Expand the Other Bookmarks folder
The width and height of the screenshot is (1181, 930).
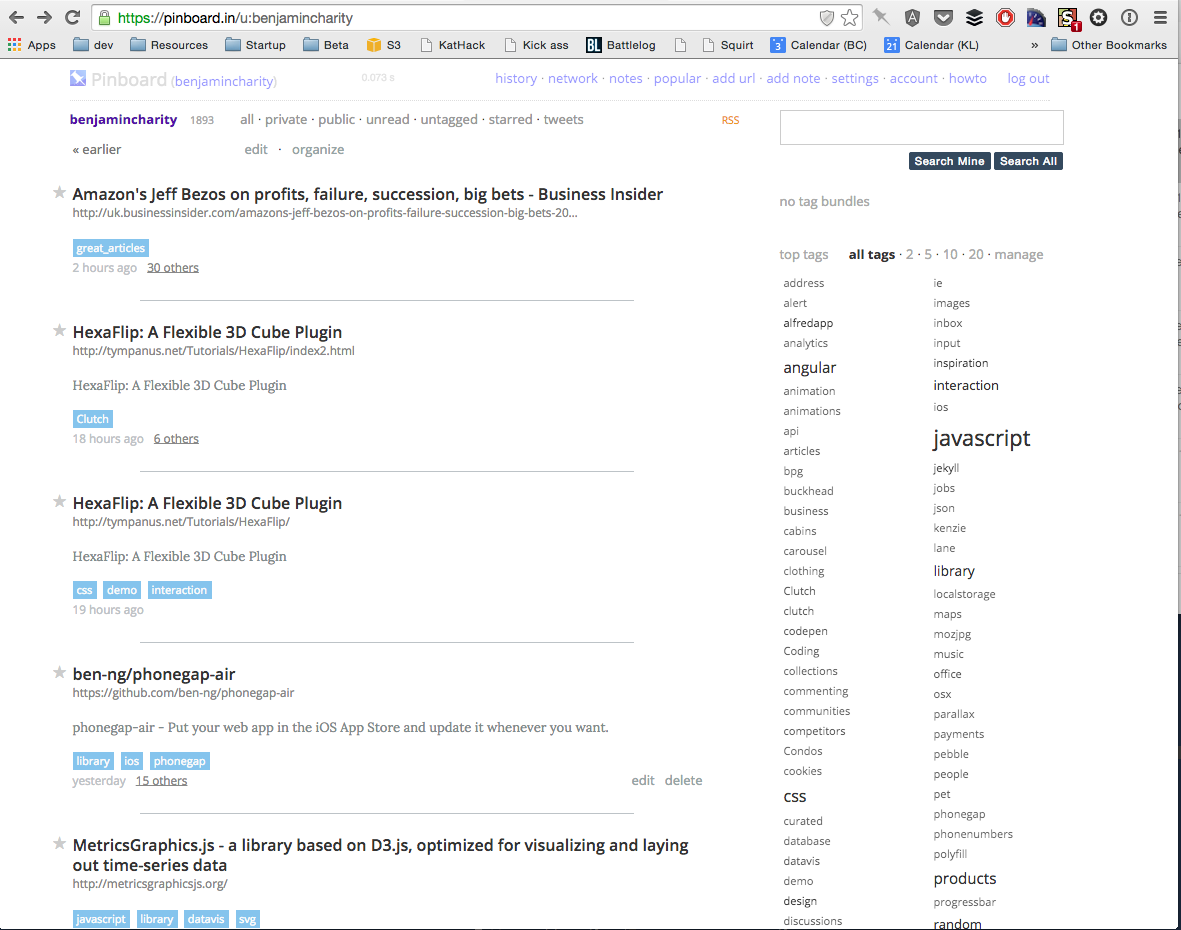click(x=1109, y=45)
